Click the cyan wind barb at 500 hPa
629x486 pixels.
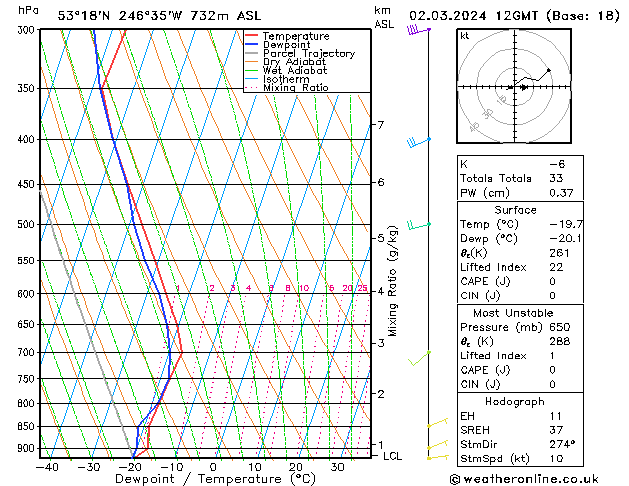(x=418, y=226)
